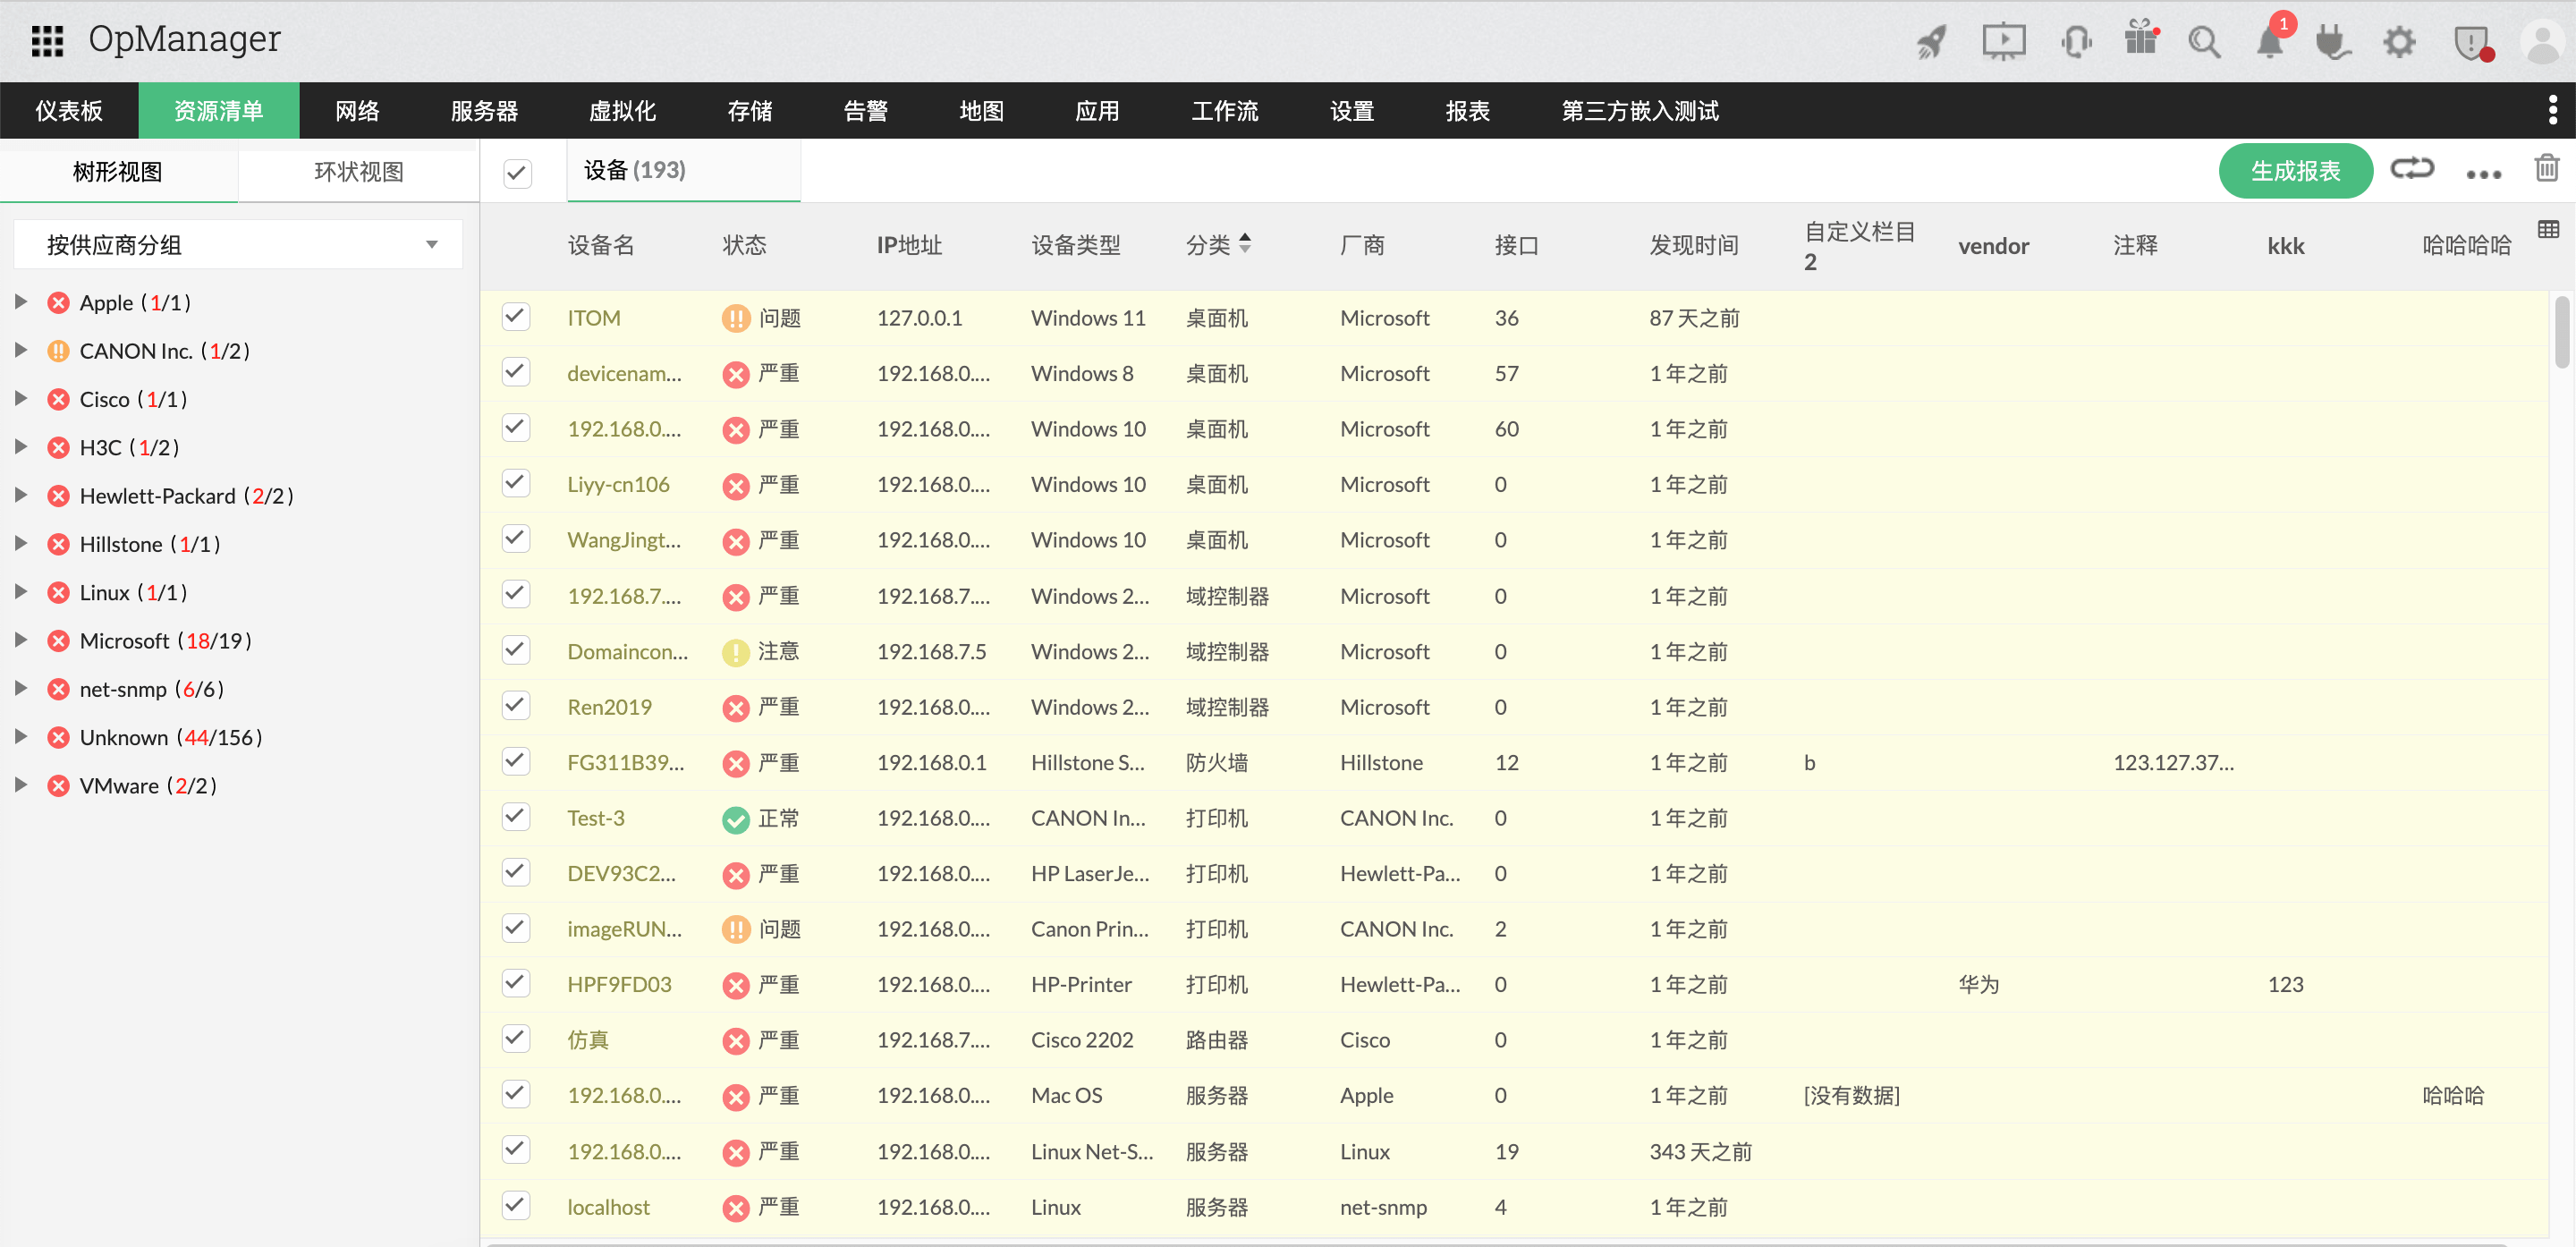Viewport: 2576px width, 1247px height.
Task: Click the plugin/integrations plug icon
Action: (x=2333, y=41)
